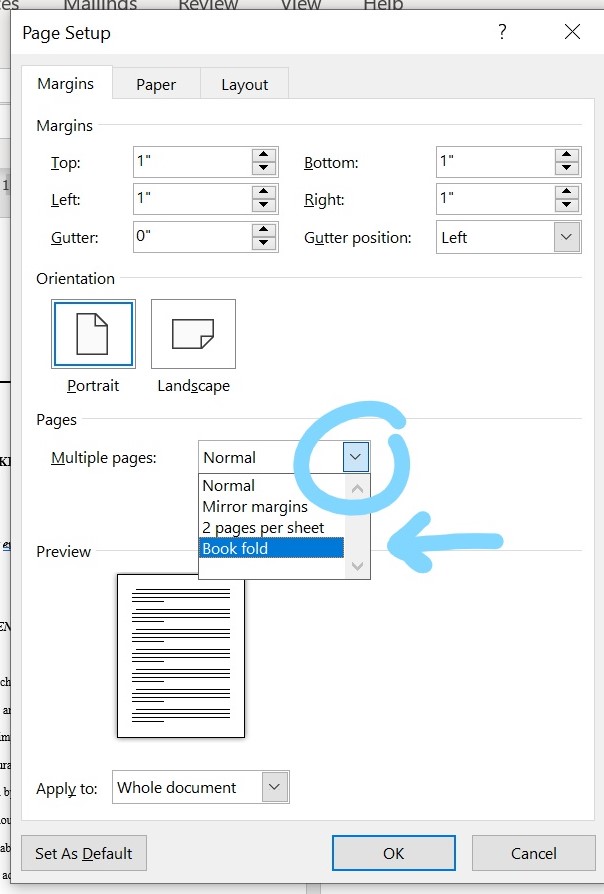The image size is (604, 894).
Task: Increase the Top margin with up arrow
Action: point(264,155)
